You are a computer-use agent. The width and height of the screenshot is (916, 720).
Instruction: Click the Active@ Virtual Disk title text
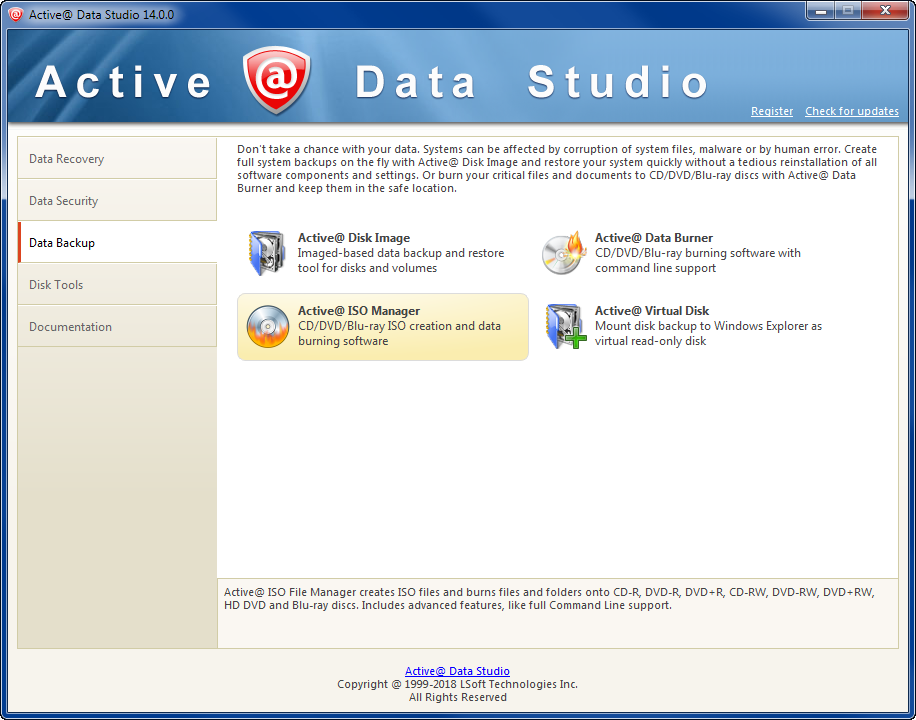click(652, 311)
